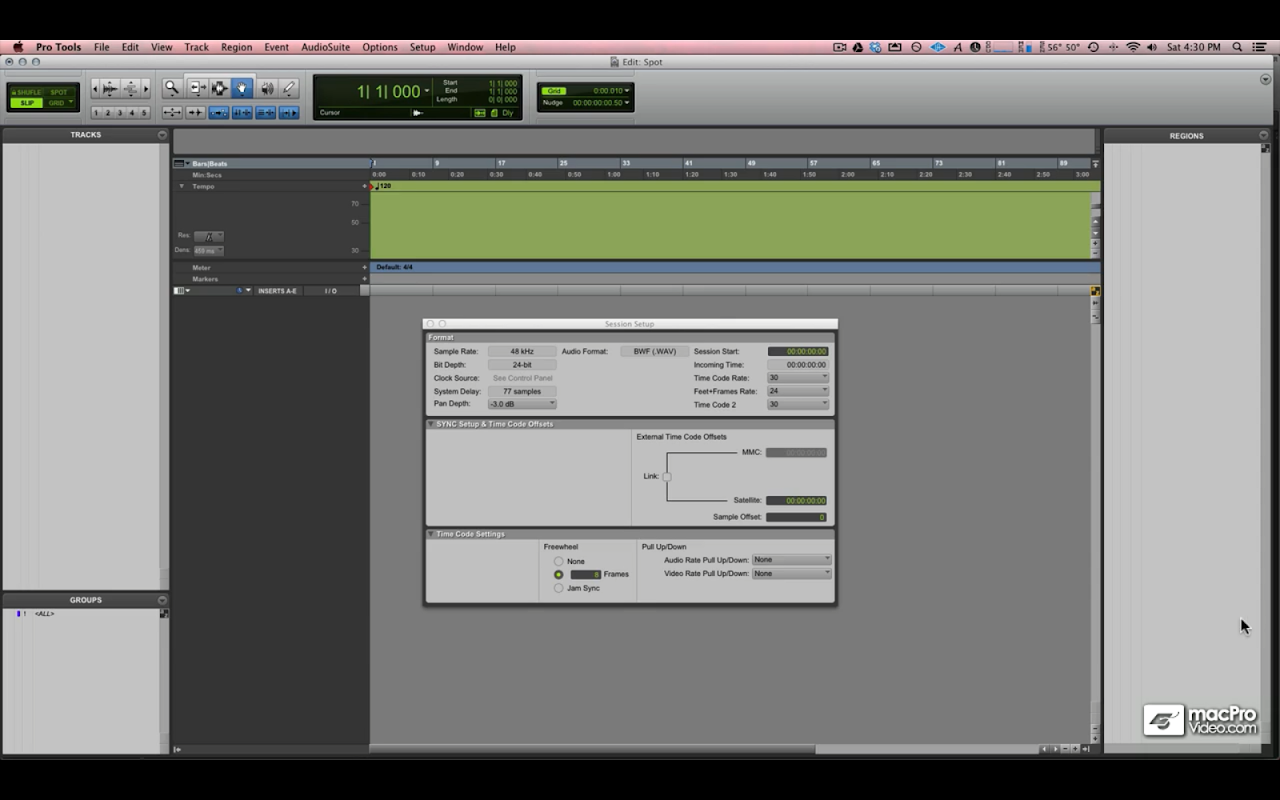
Task: Select the None freewheel radio button
Action: click(x=559, y=561)
